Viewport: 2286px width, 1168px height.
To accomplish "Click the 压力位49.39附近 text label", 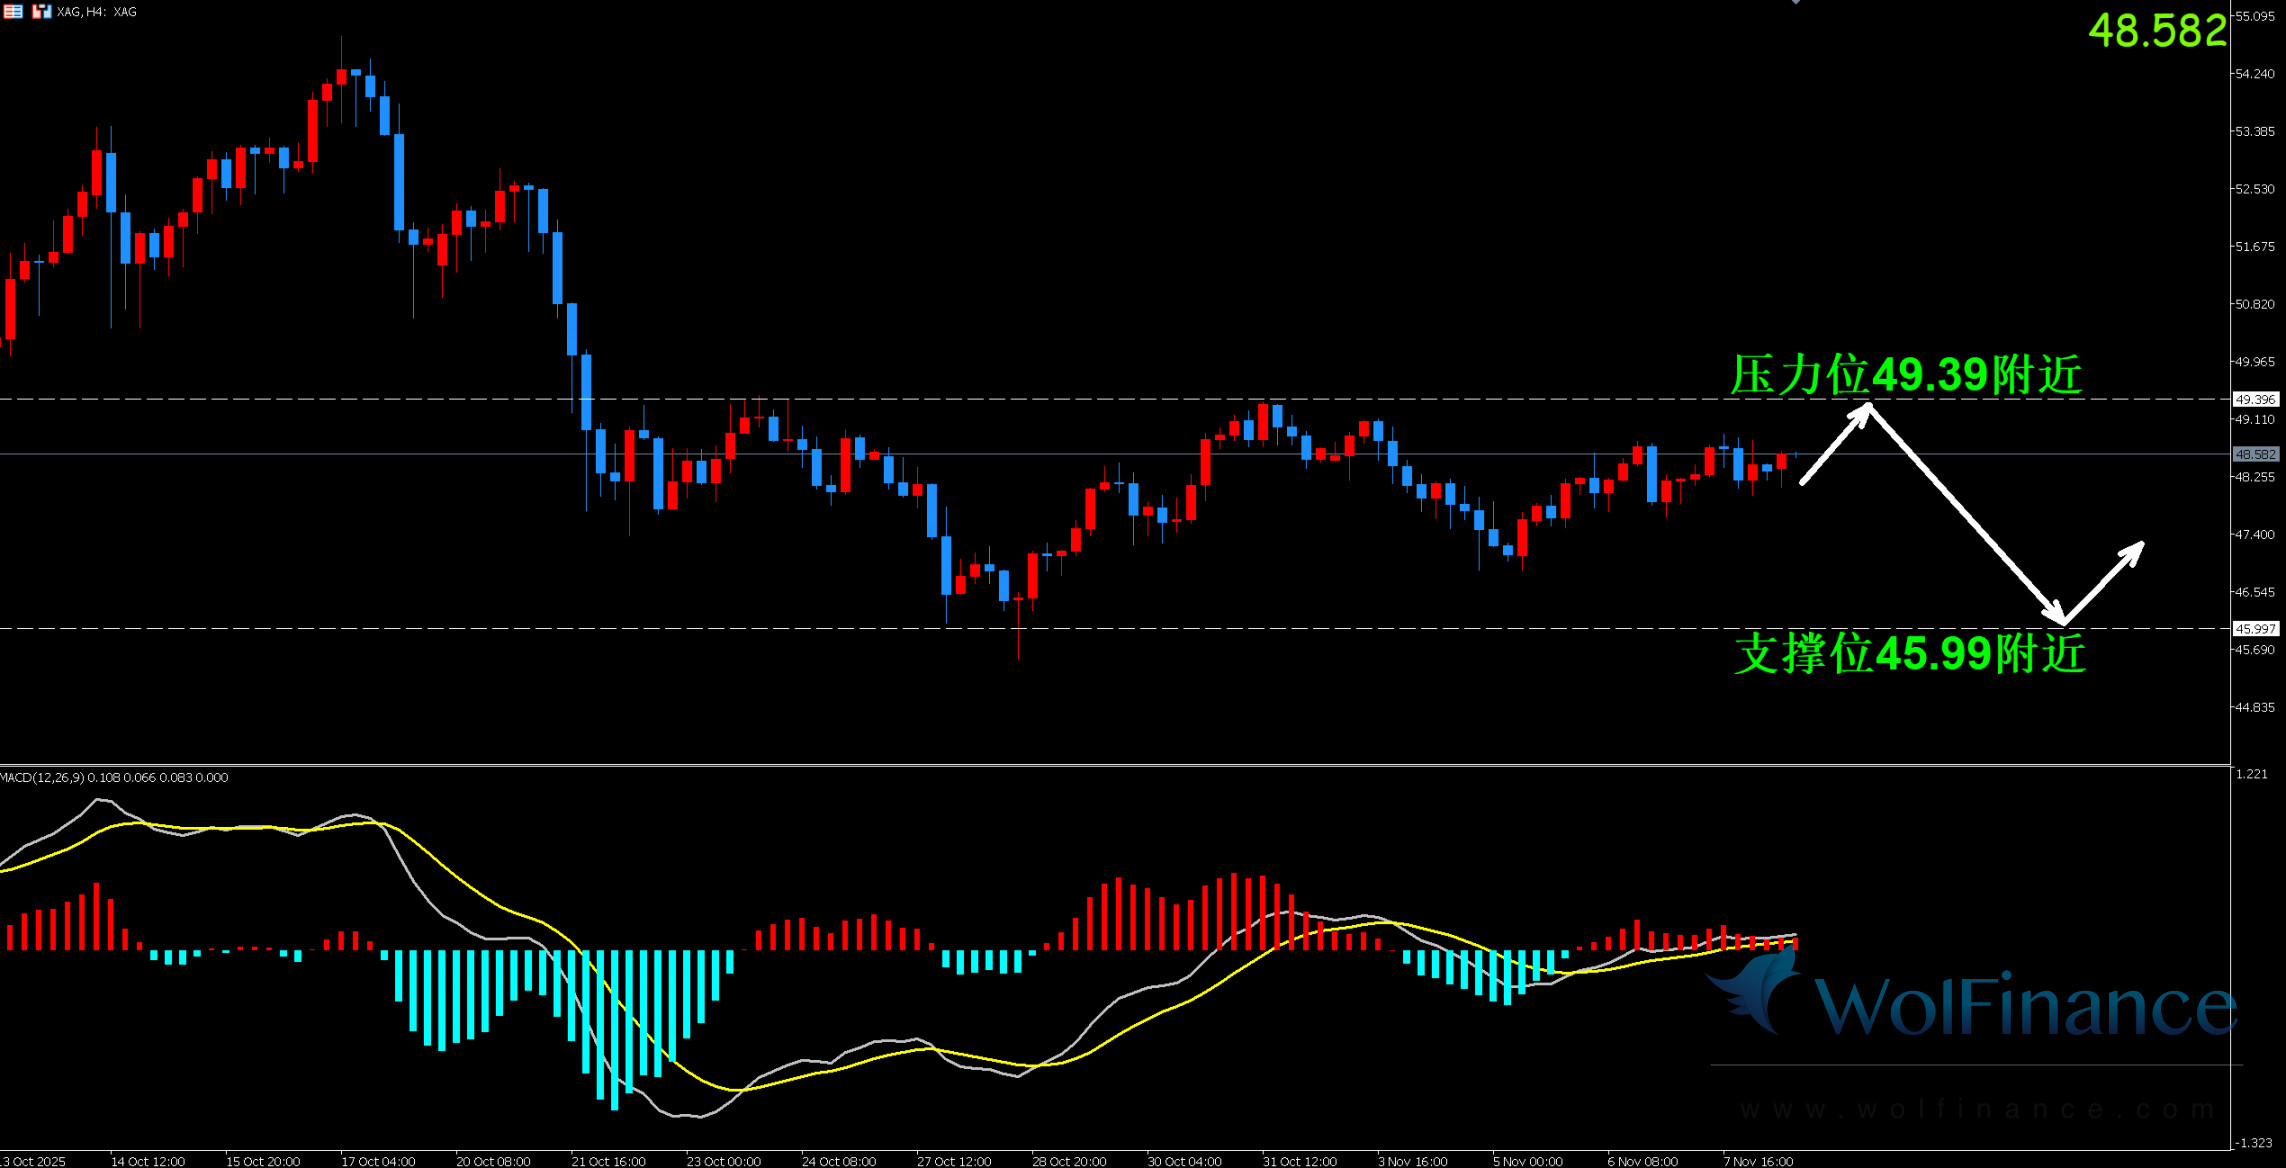I will (1906, 376).
